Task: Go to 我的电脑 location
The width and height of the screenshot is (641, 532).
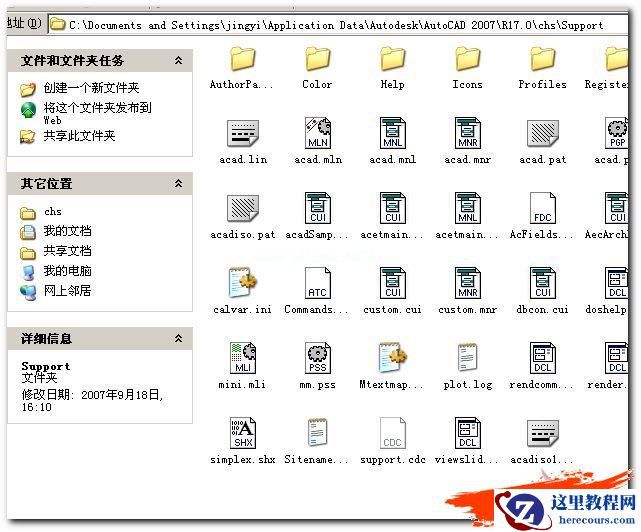Action: pos(67,271)
